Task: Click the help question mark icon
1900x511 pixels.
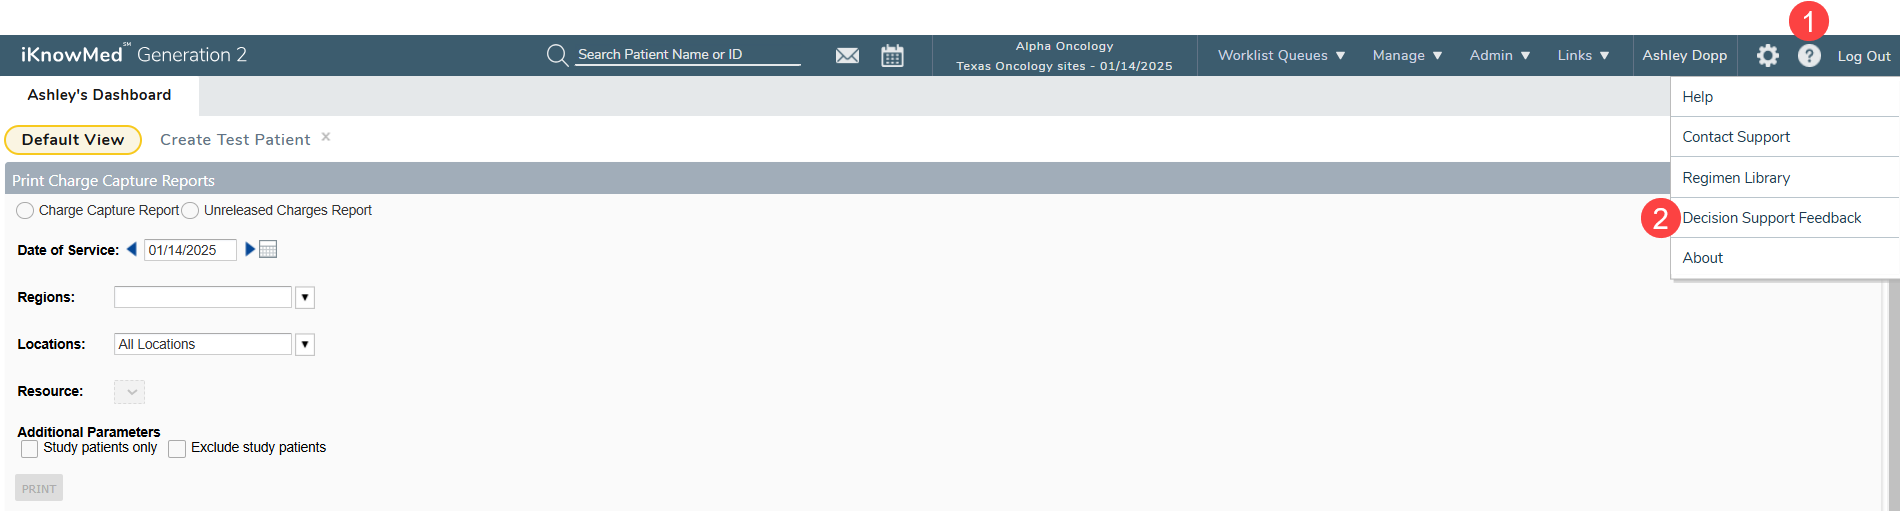Action: point(1809,56)
